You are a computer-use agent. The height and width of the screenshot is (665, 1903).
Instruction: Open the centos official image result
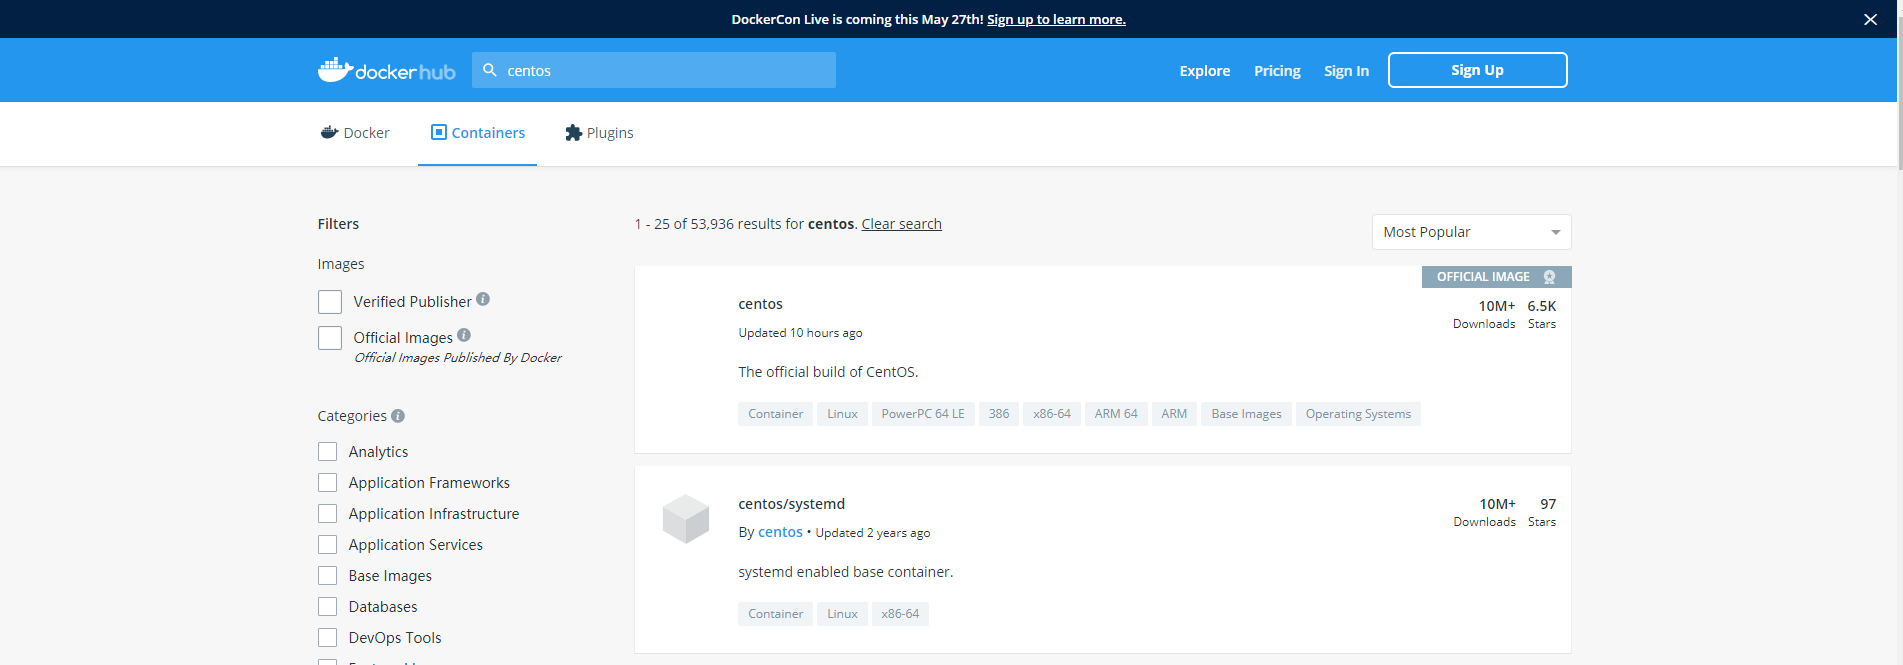760,304
